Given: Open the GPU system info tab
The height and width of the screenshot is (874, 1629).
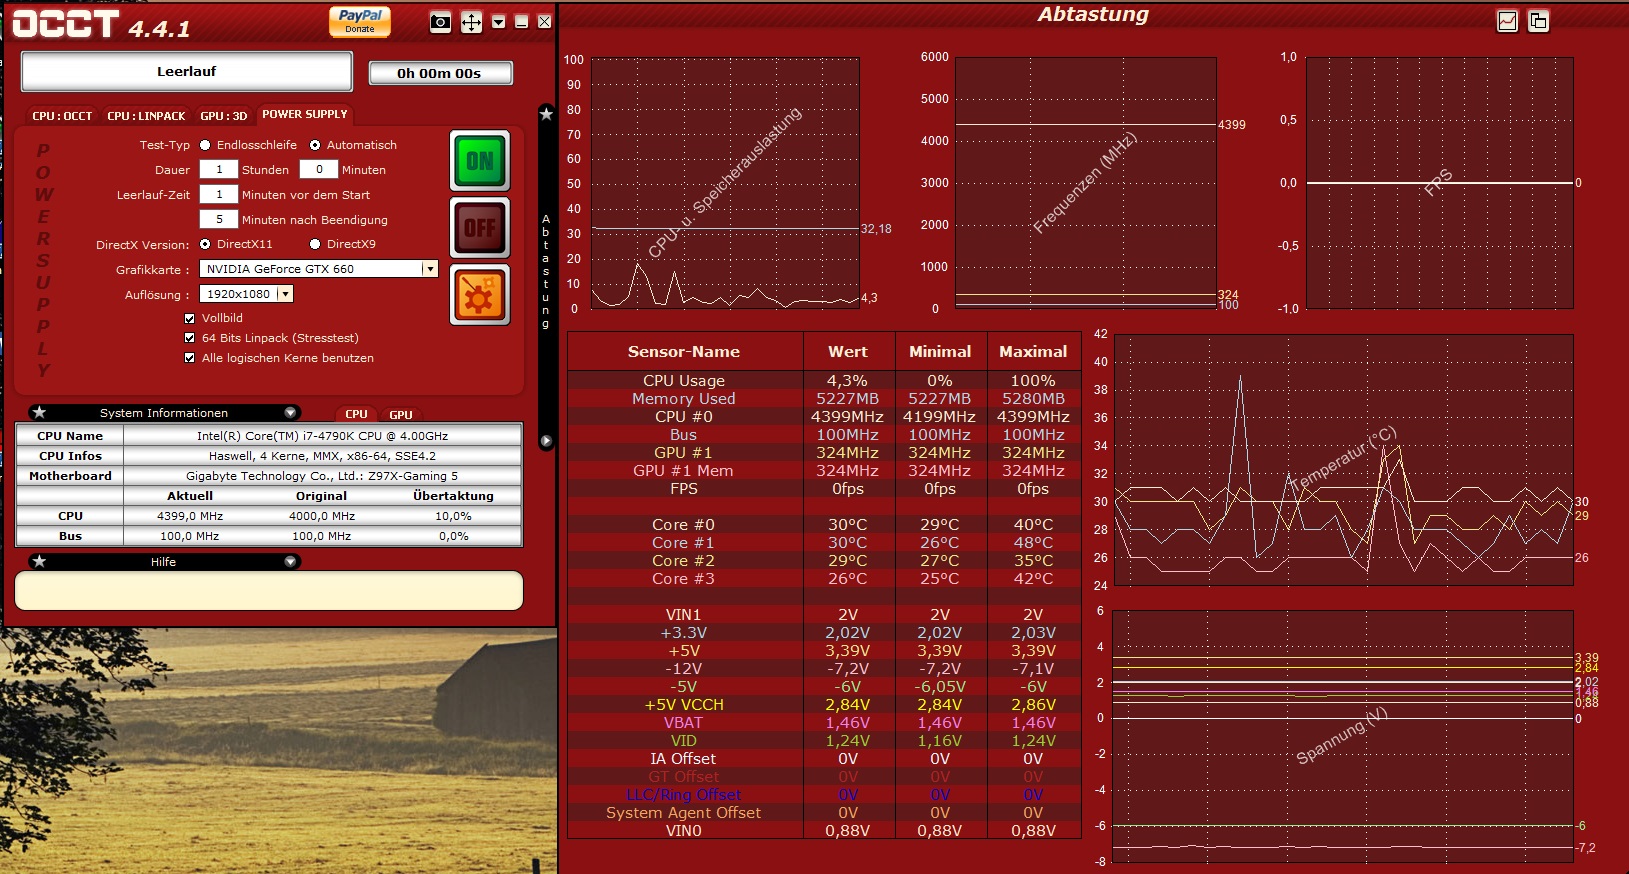Looking at the screenshot, I should point(401,414).
